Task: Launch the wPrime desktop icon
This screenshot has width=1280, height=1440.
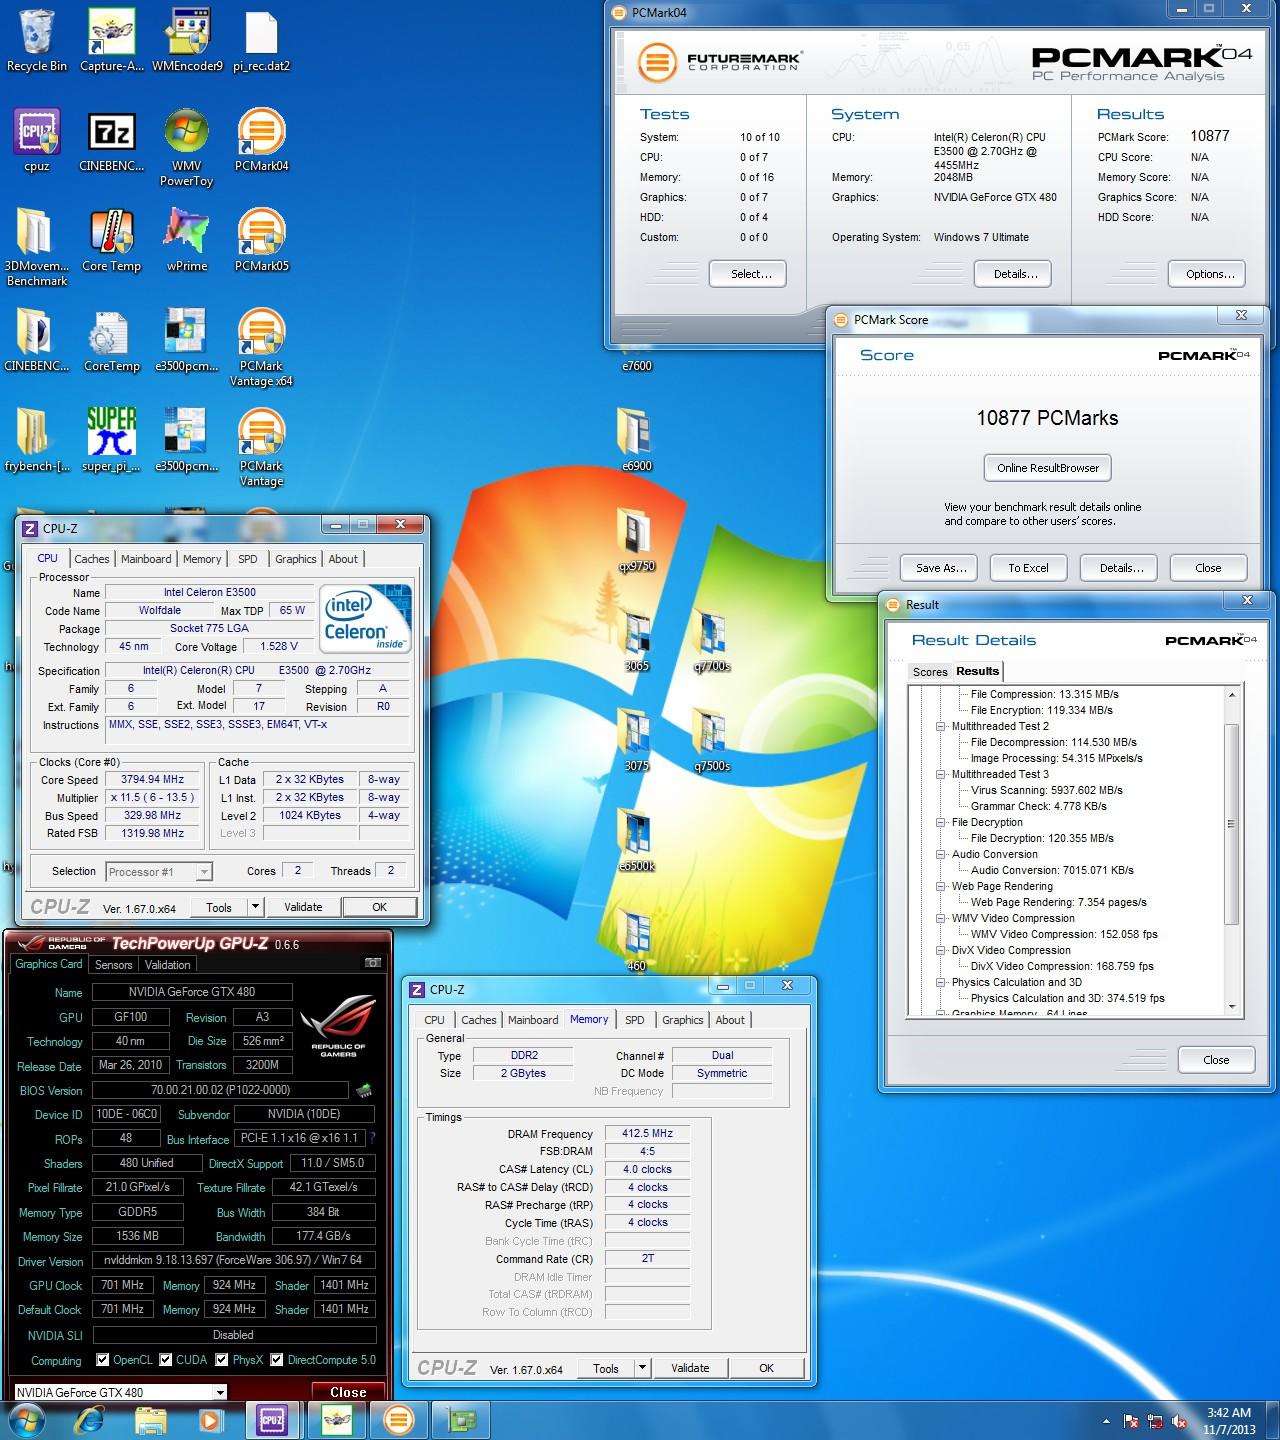Action: click(x=187, y=240)
